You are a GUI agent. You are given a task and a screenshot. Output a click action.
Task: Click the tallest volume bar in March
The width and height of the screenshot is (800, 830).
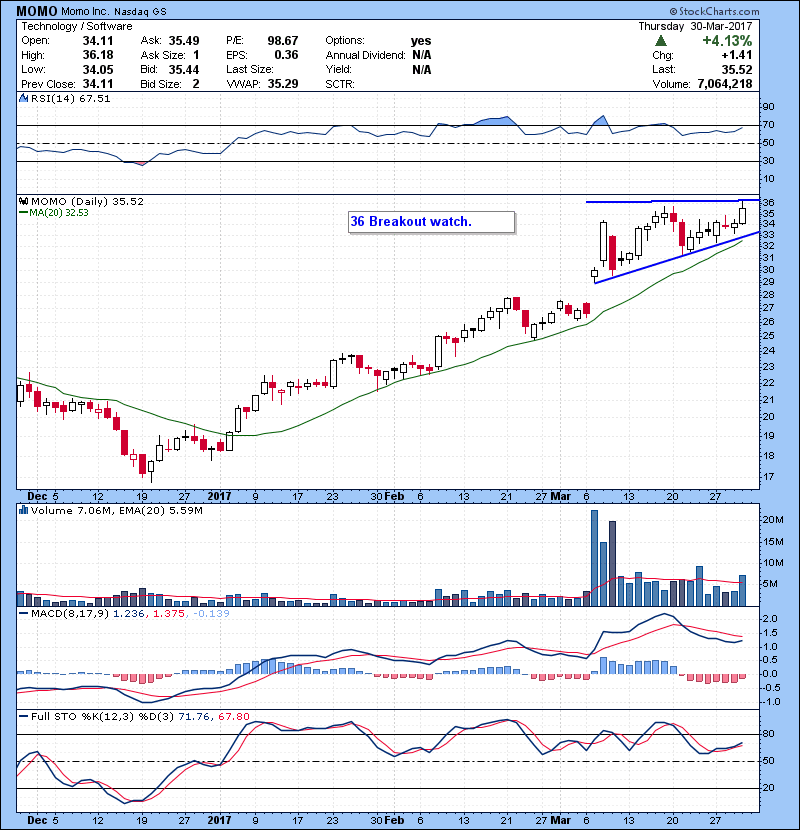(594, 558)
